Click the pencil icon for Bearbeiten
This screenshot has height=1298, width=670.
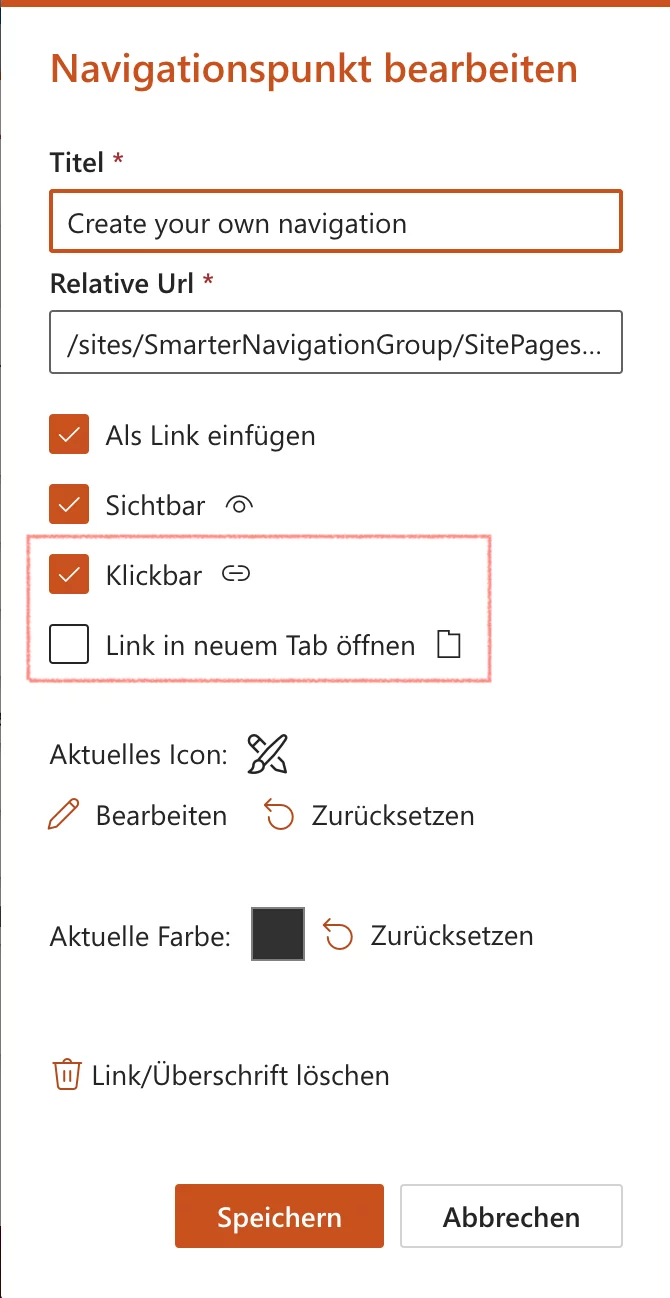[64, 816]
